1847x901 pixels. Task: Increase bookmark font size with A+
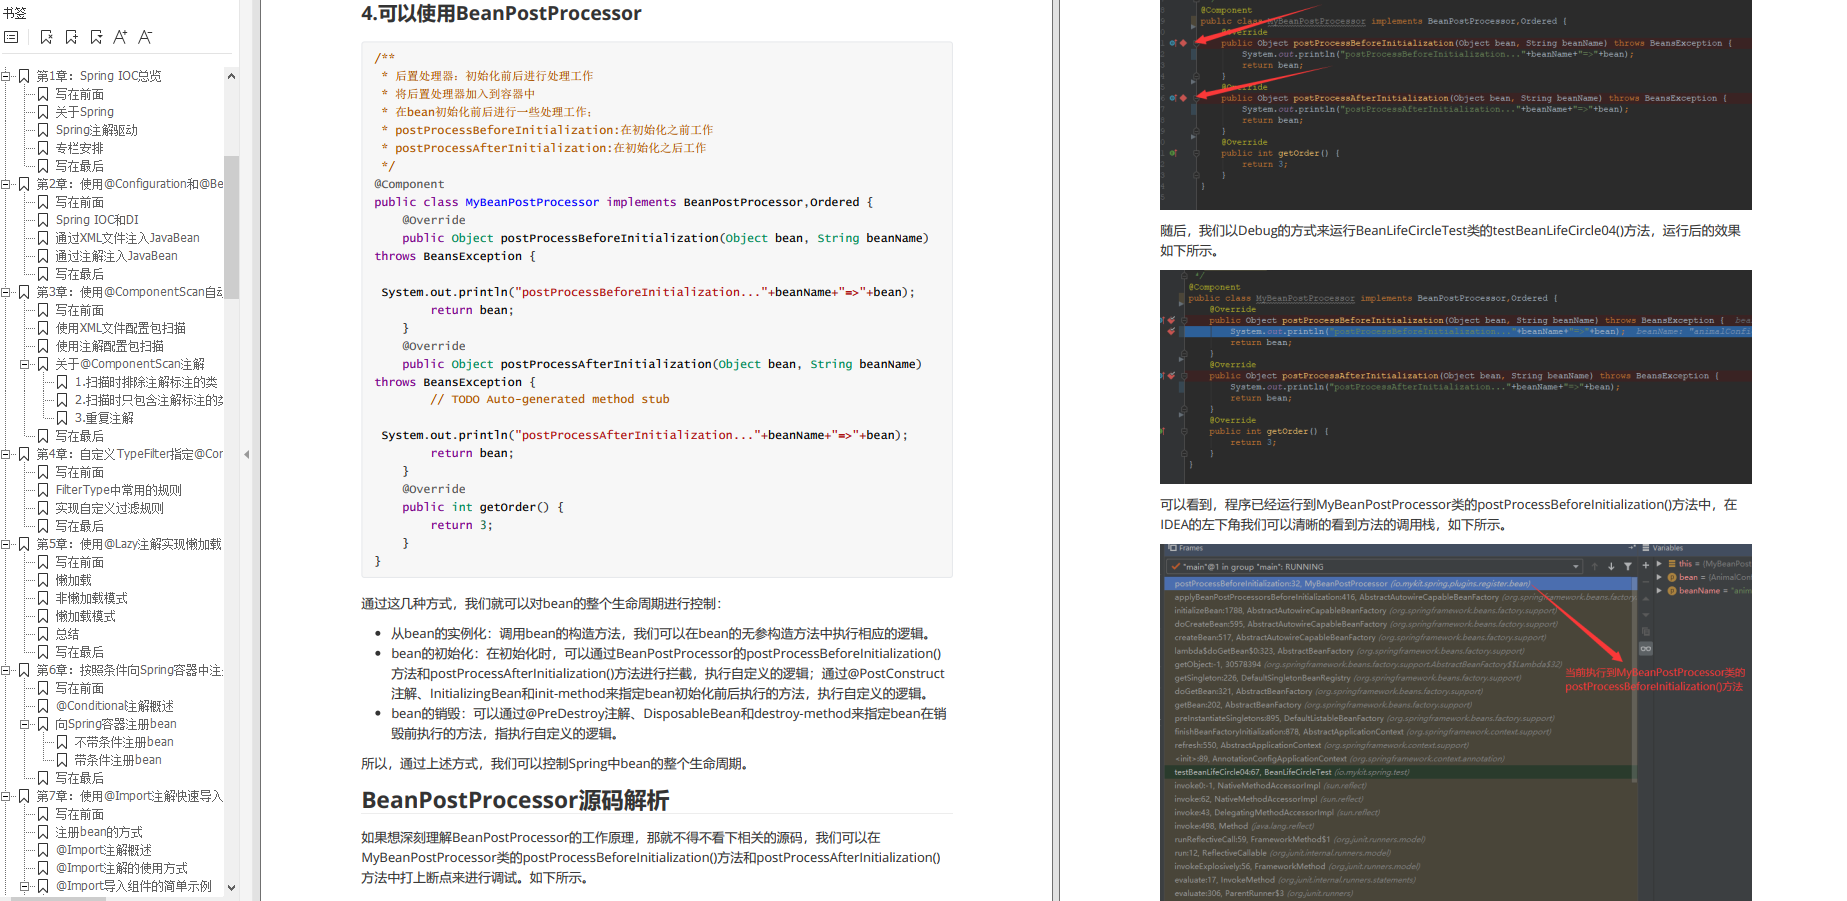tap(120, 37)
